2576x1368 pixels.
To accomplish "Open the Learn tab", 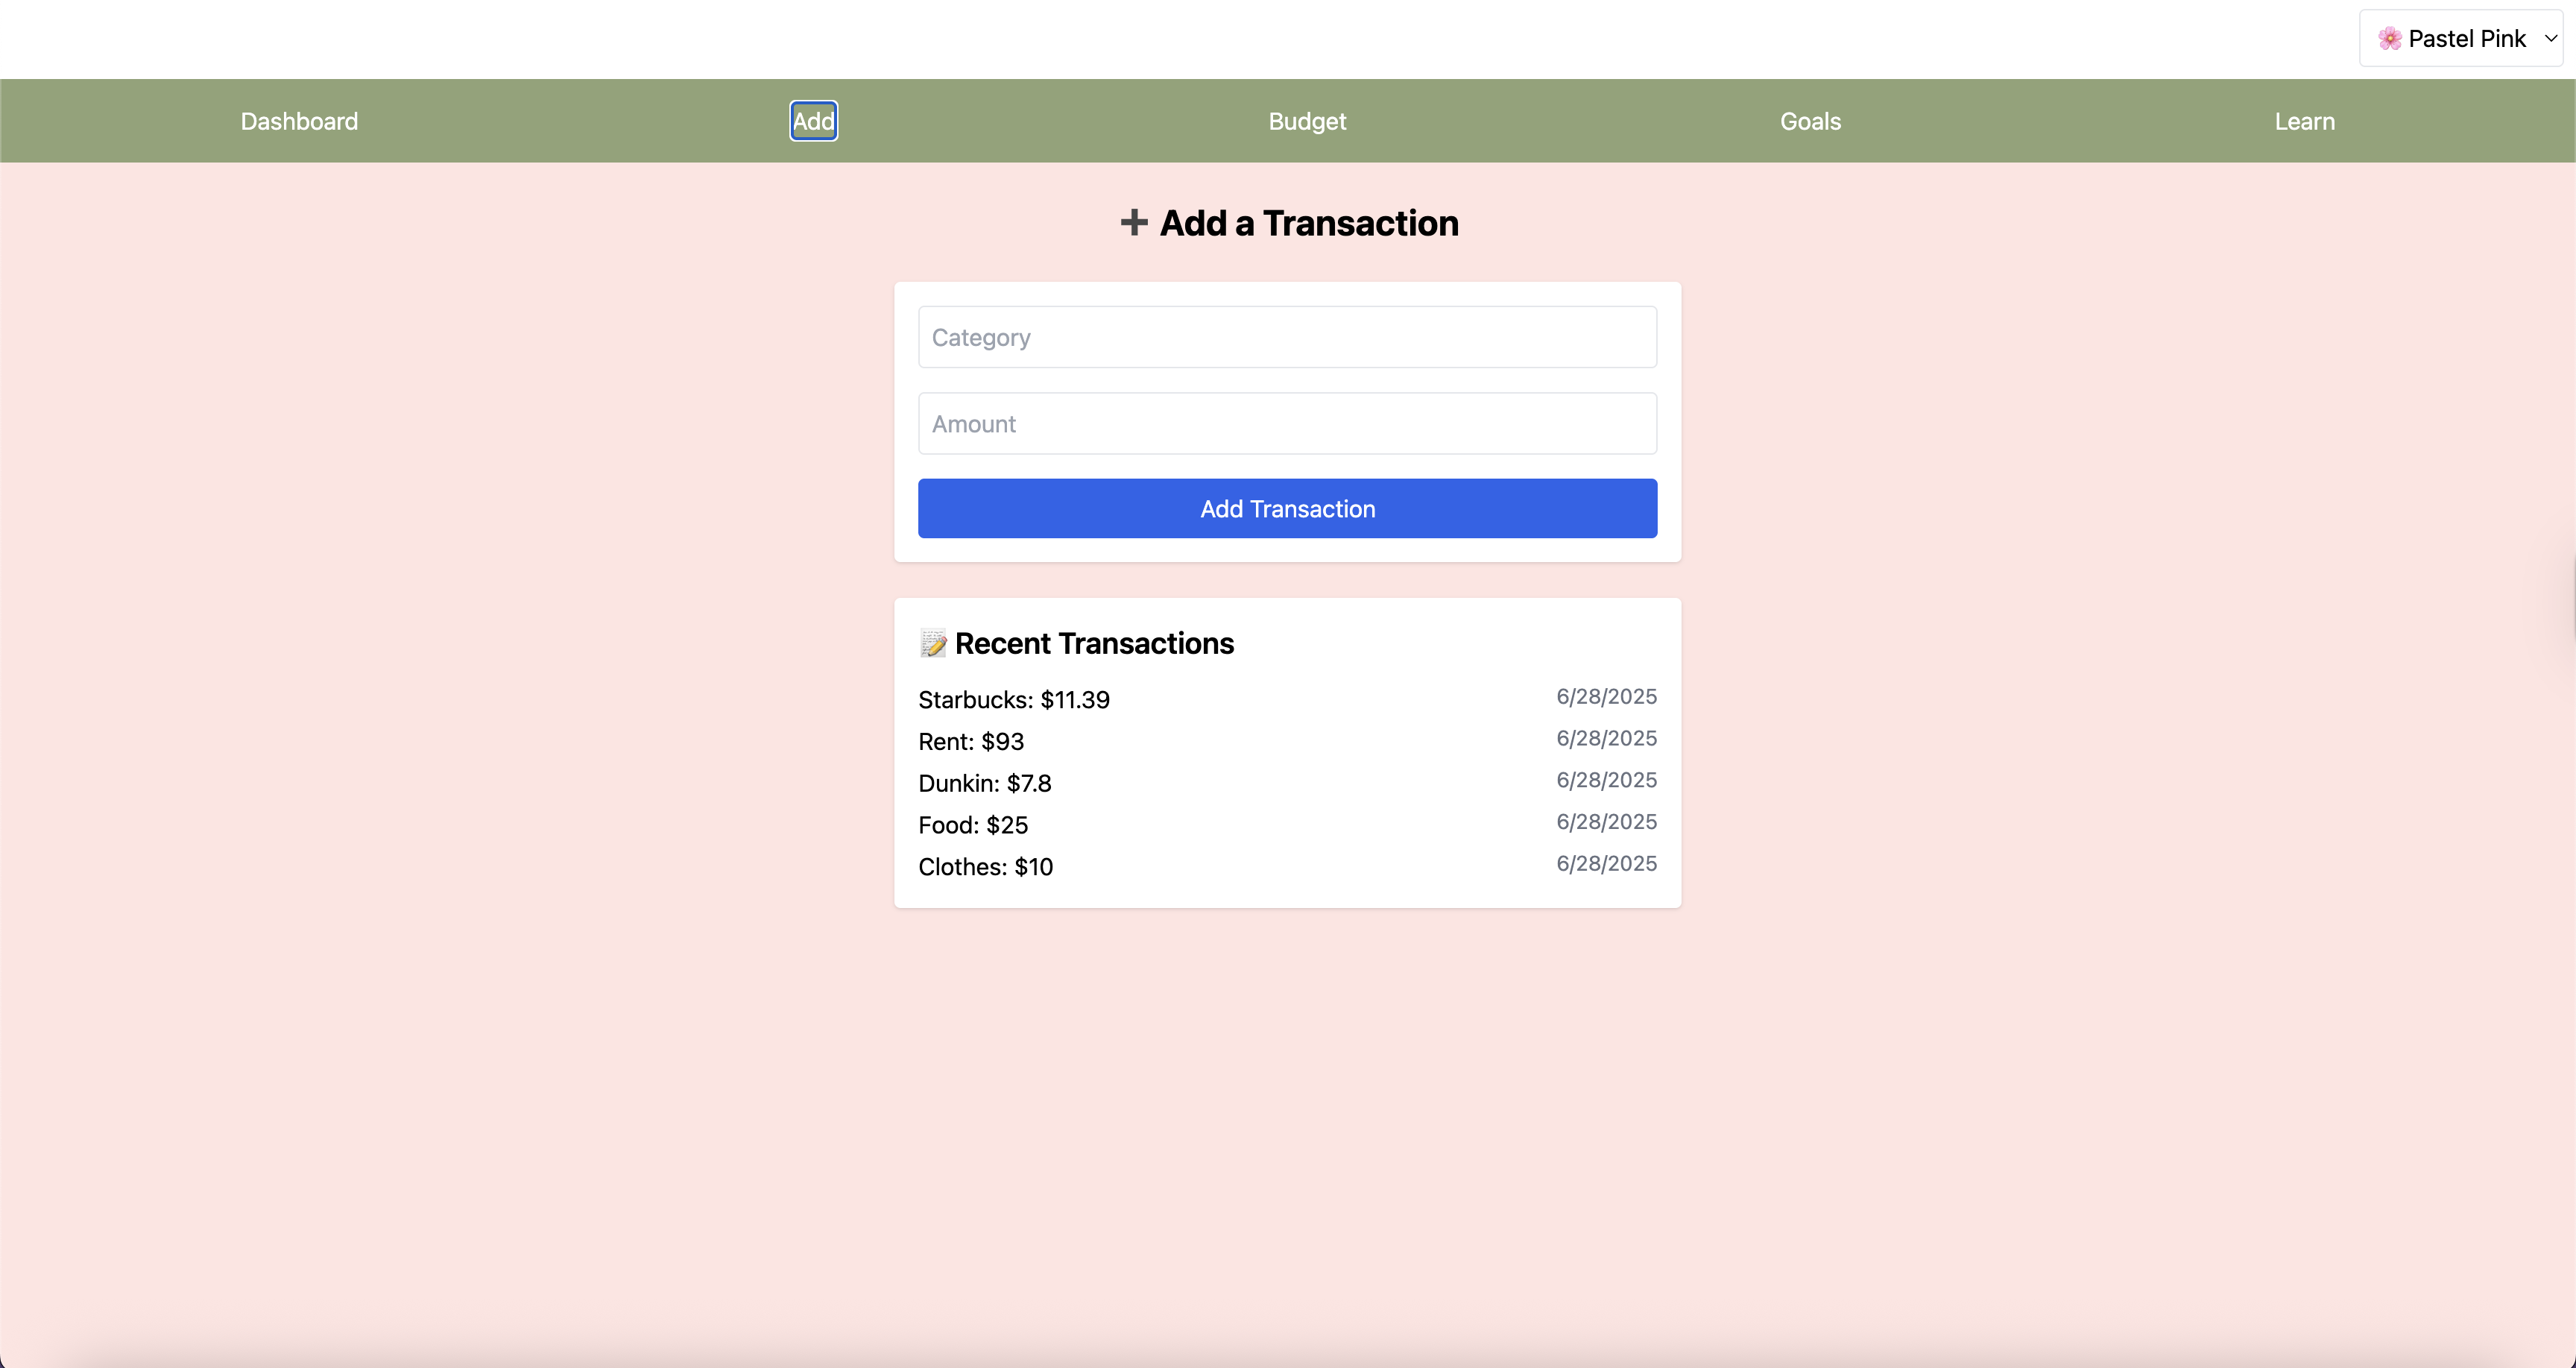I will [2304, 121].
